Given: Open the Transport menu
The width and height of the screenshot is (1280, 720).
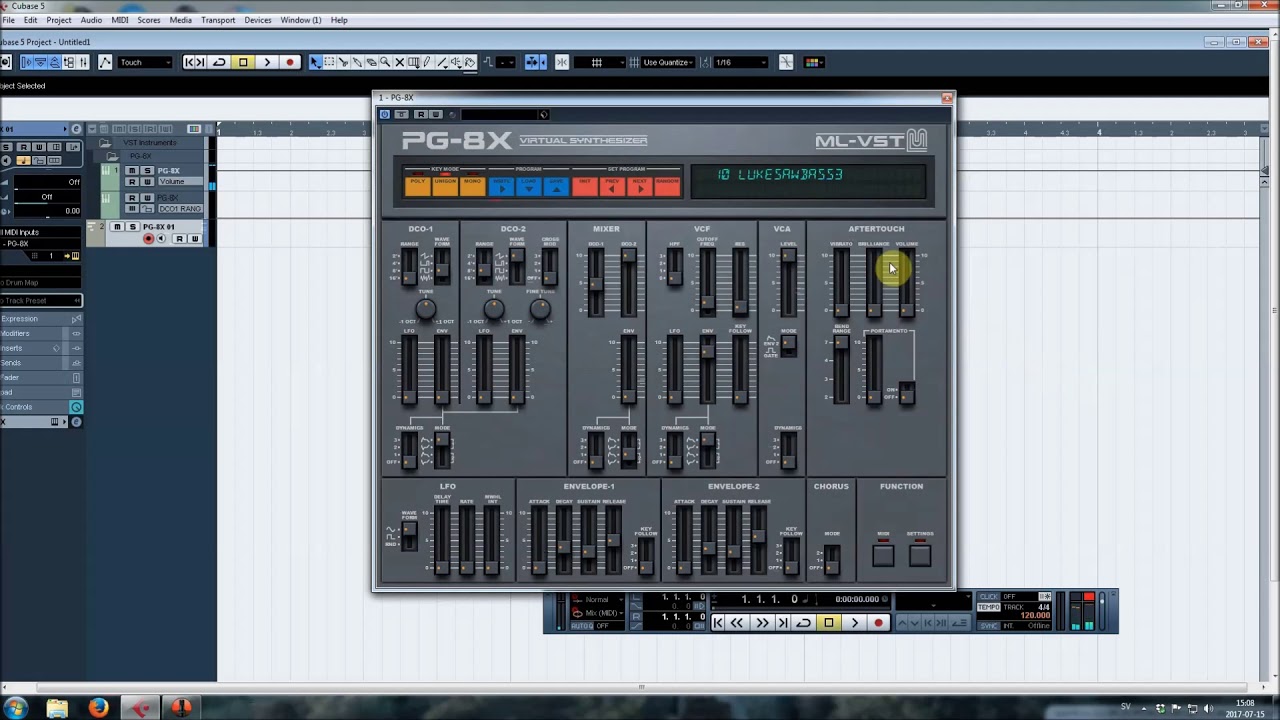Looking at the screenshot, I should [218, 20].
